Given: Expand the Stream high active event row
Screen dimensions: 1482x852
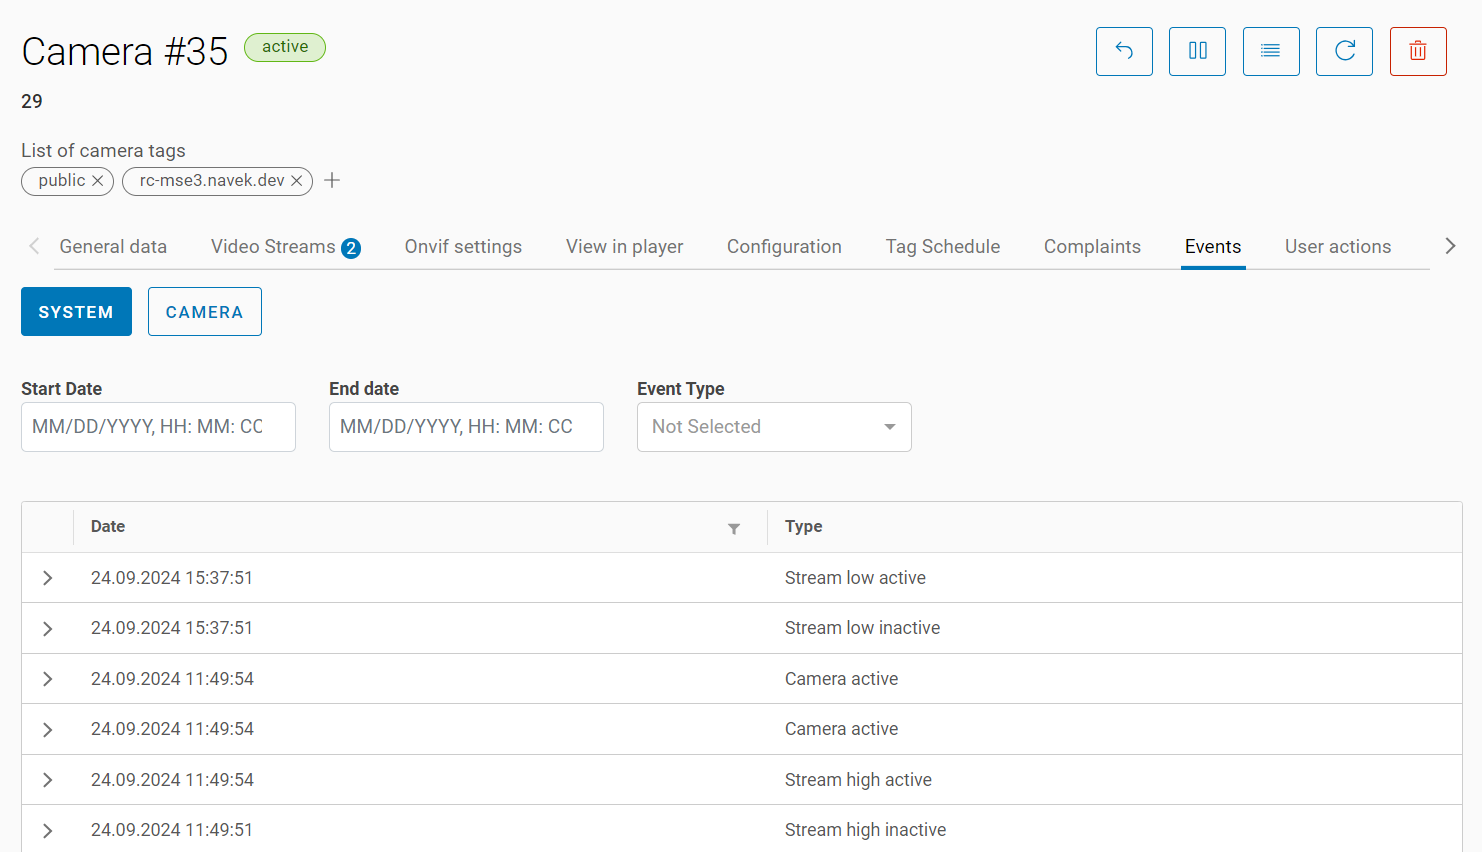Looking at the screenshot, I should [47, 780].
